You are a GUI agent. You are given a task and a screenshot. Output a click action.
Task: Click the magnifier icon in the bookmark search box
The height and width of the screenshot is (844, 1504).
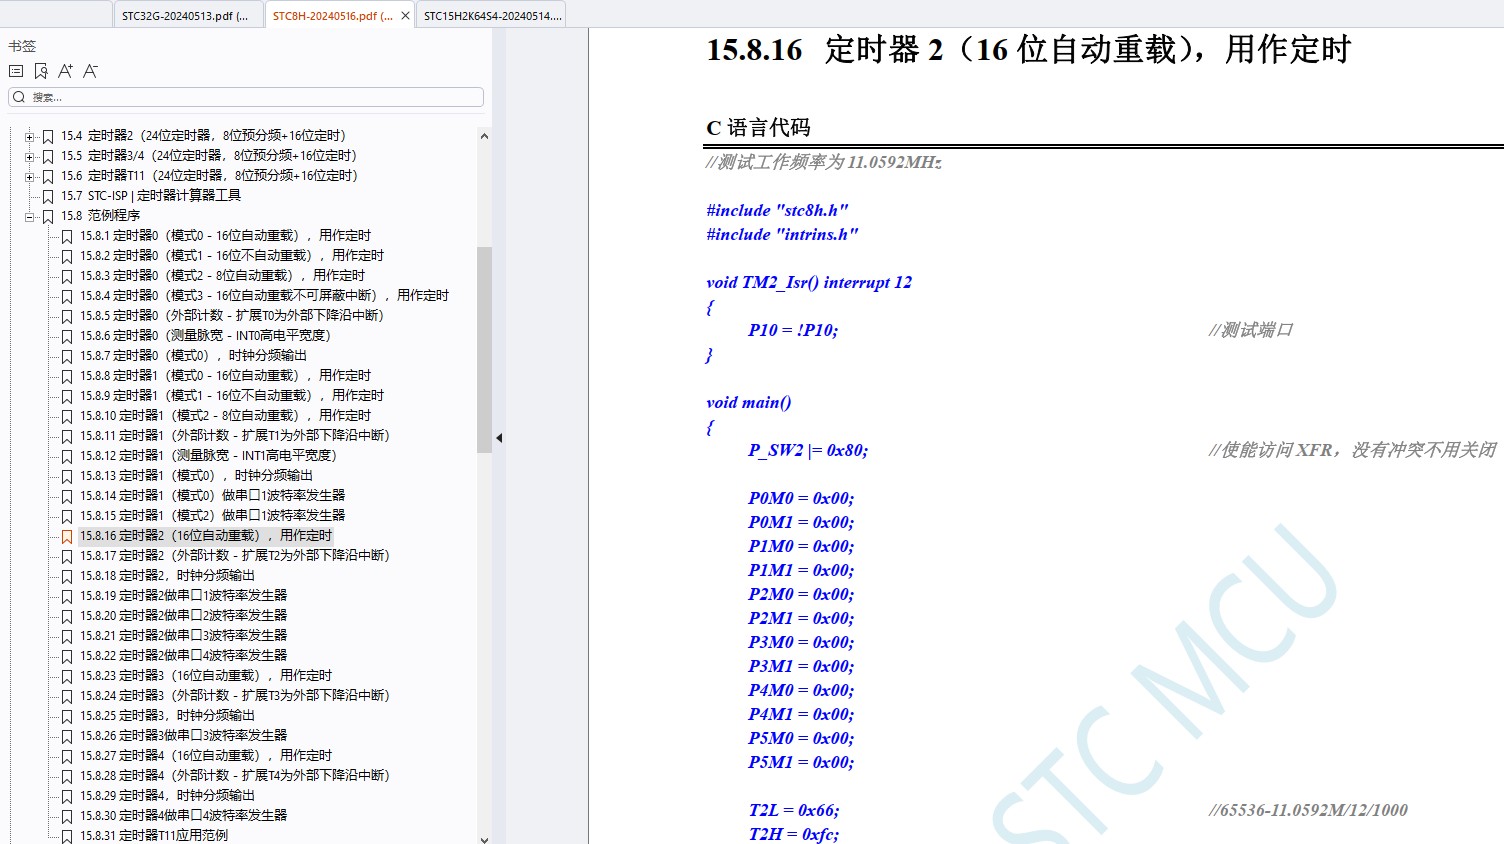click(x=19, y=97)
